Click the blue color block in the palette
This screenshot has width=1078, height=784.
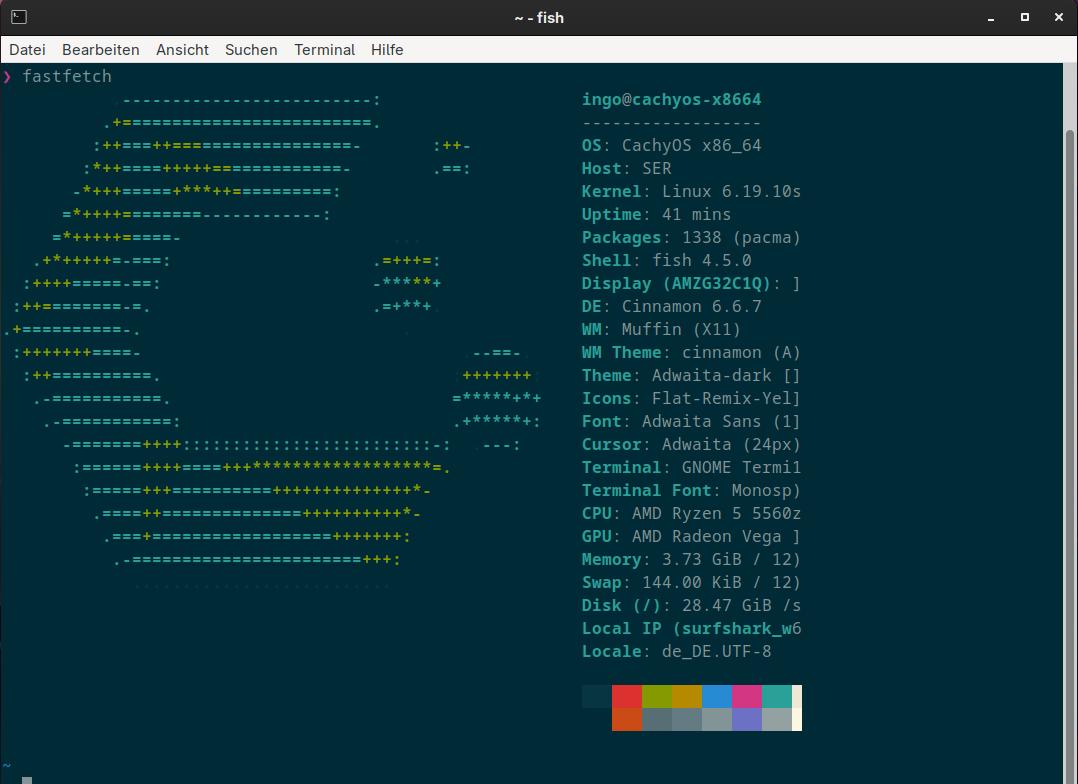717,696
